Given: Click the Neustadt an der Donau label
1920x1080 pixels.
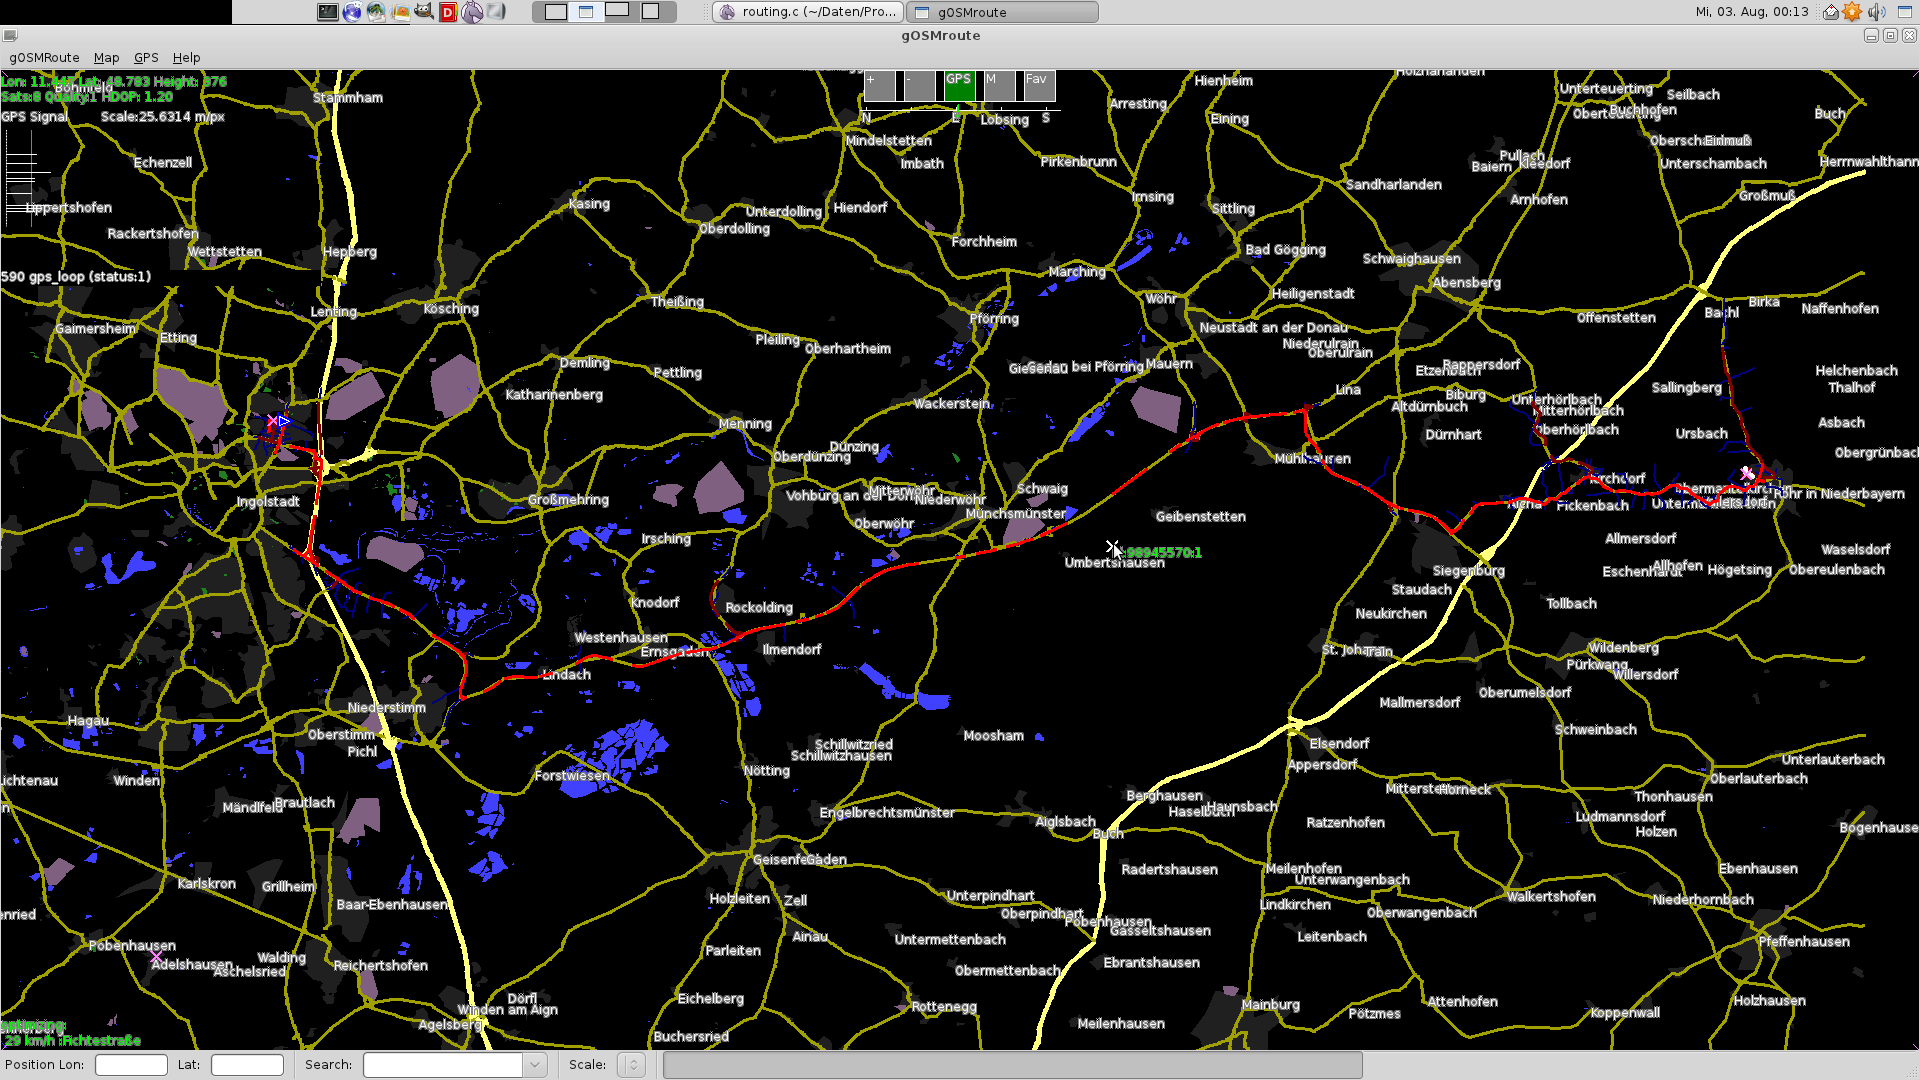Looking at the screenshot, I should tap(1273, 328).
